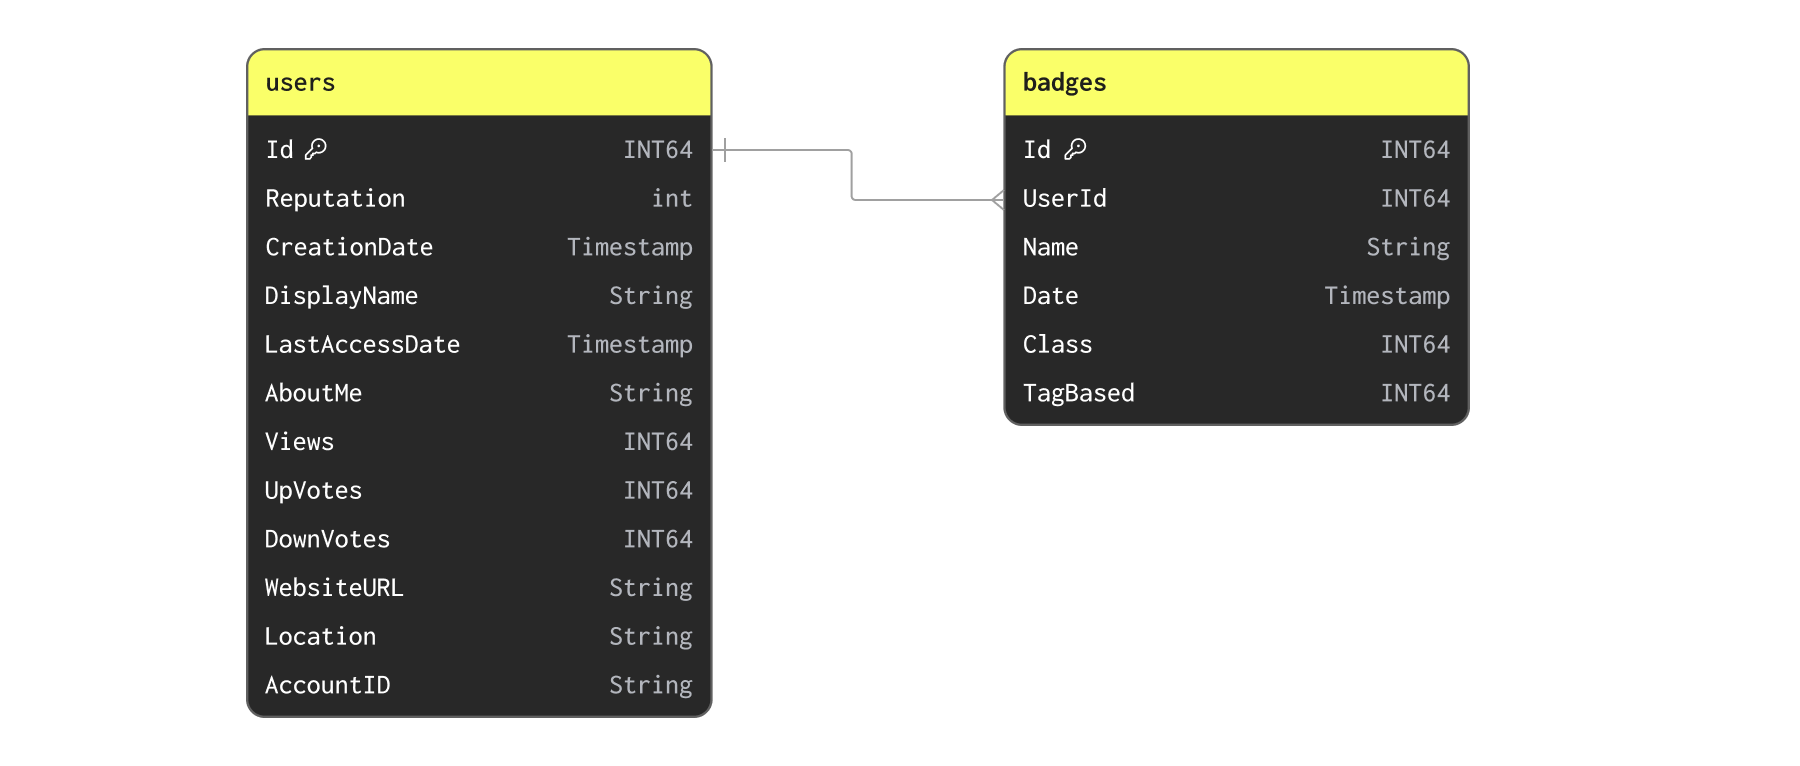
Task: Click the WebsiteURL field
Action: (334, 588)
